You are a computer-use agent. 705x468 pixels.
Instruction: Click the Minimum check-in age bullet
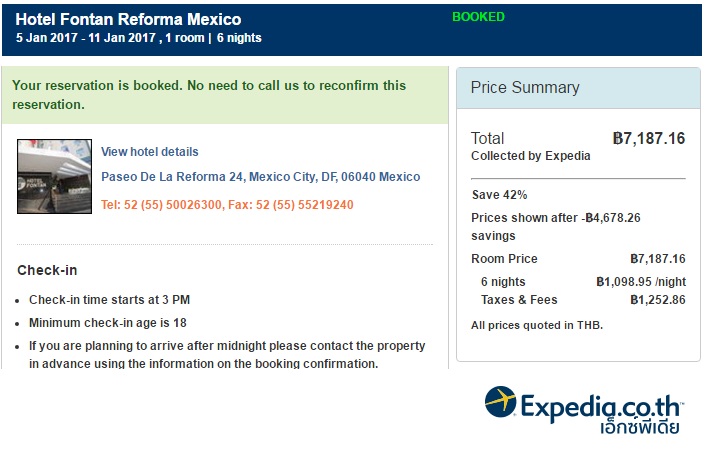pos(108,323)
